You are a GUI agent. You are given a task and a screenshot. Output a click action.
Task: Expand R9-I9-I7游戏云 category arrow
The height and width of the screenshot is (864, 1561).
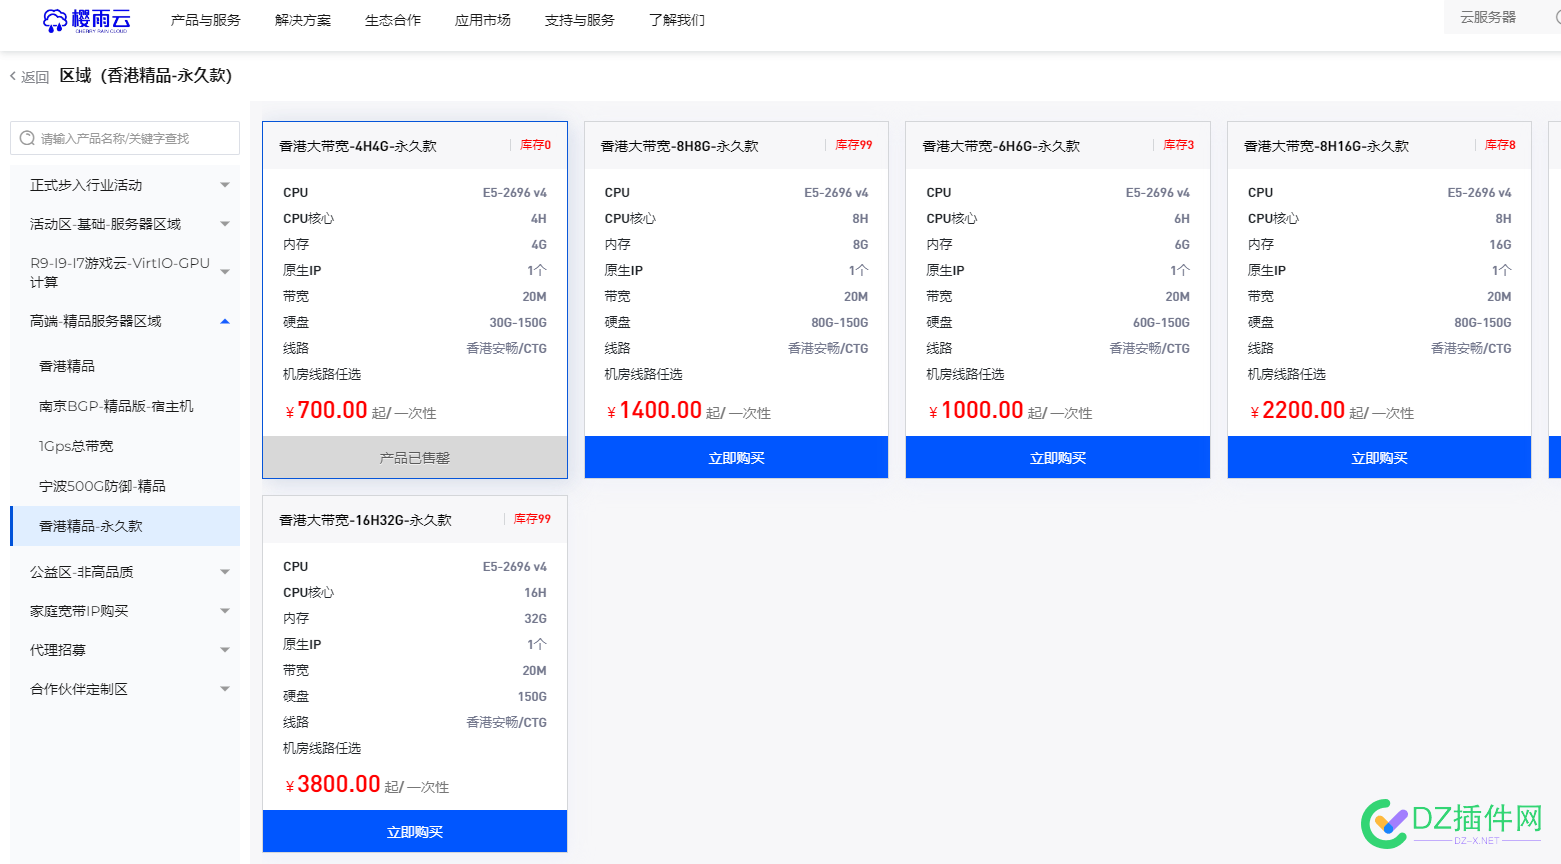pyautogui.click(x=225, y=272)
